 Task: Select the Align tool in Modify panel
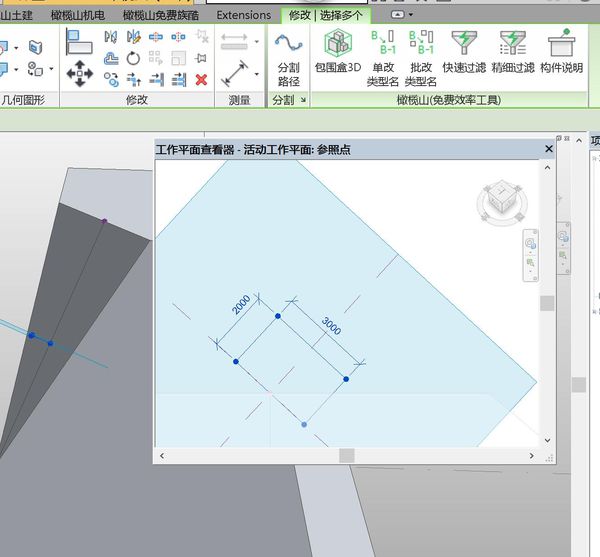click(79, 41)
